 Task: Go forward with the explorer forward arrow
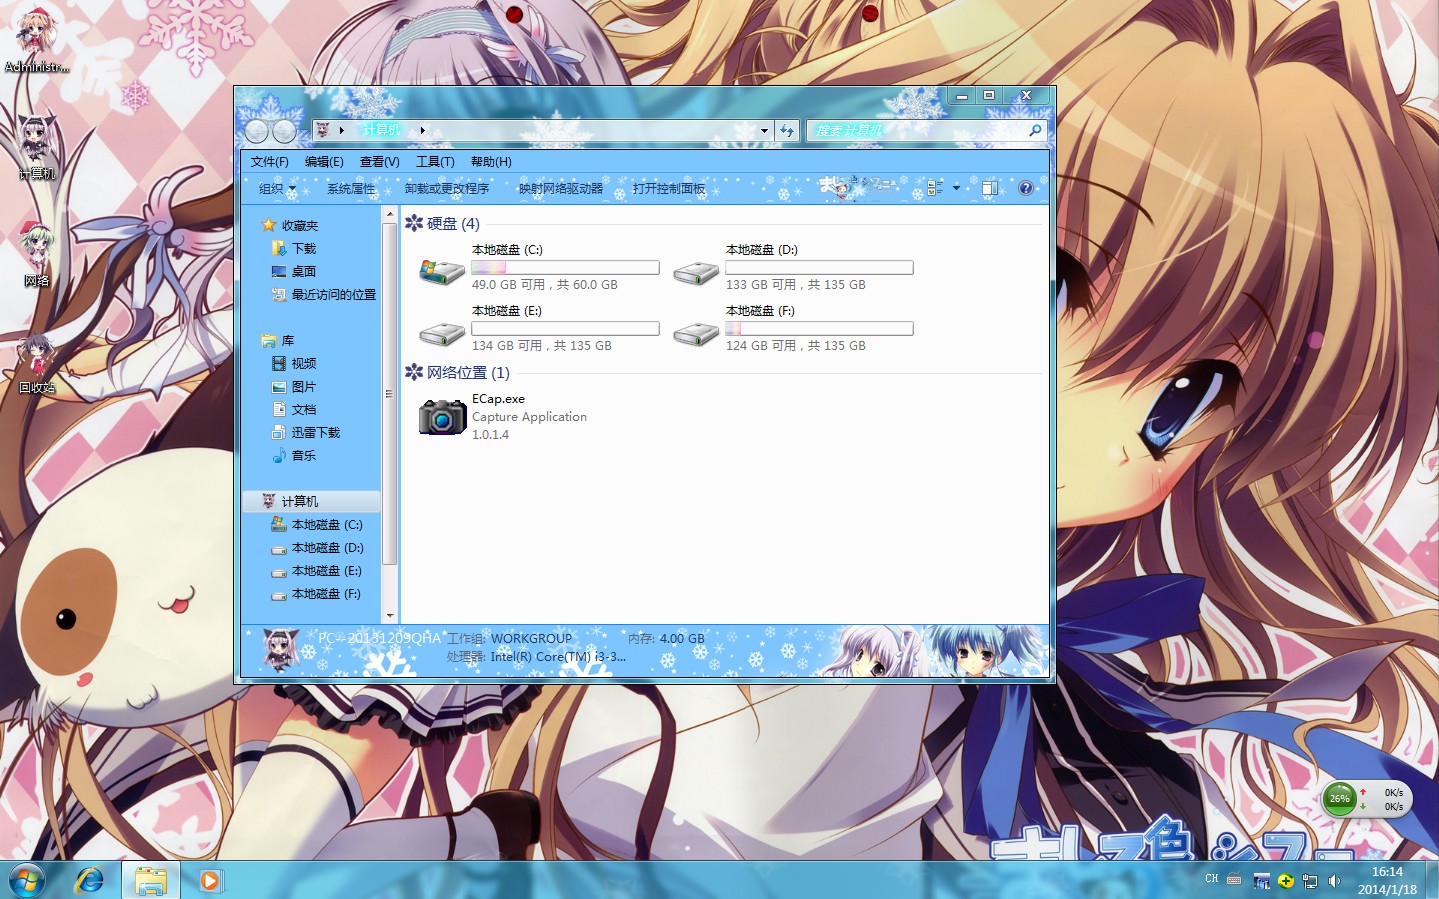tap(284, 131)
